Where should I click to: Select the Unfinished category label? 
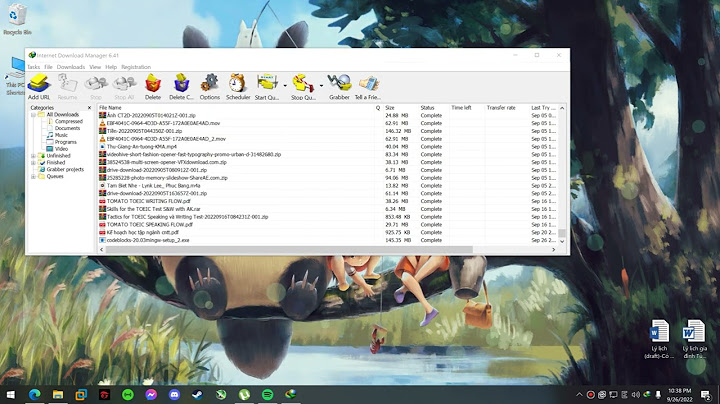tap(58, 156)
